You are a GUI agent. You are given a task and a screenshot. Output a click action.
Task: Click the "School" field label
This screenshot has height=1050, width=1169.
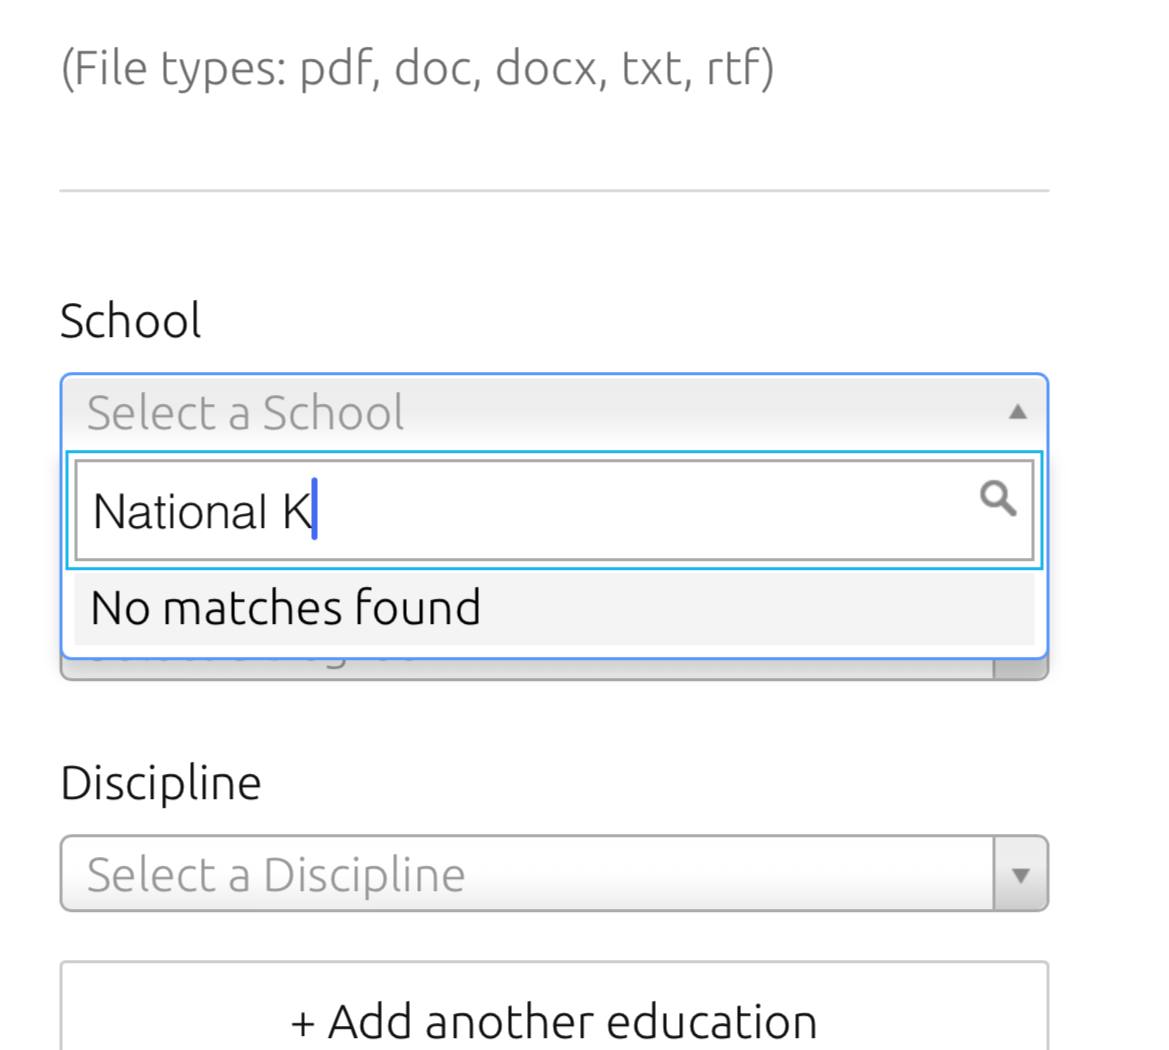(130, 321)
